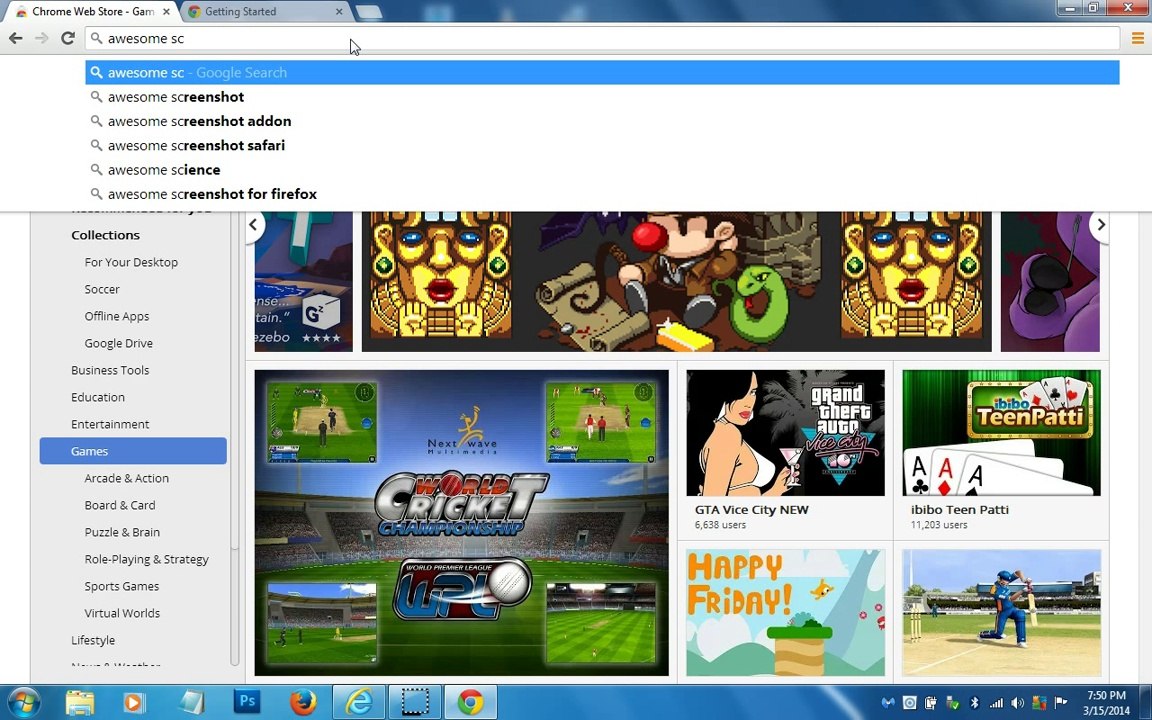Open a new browser tab

369,12
